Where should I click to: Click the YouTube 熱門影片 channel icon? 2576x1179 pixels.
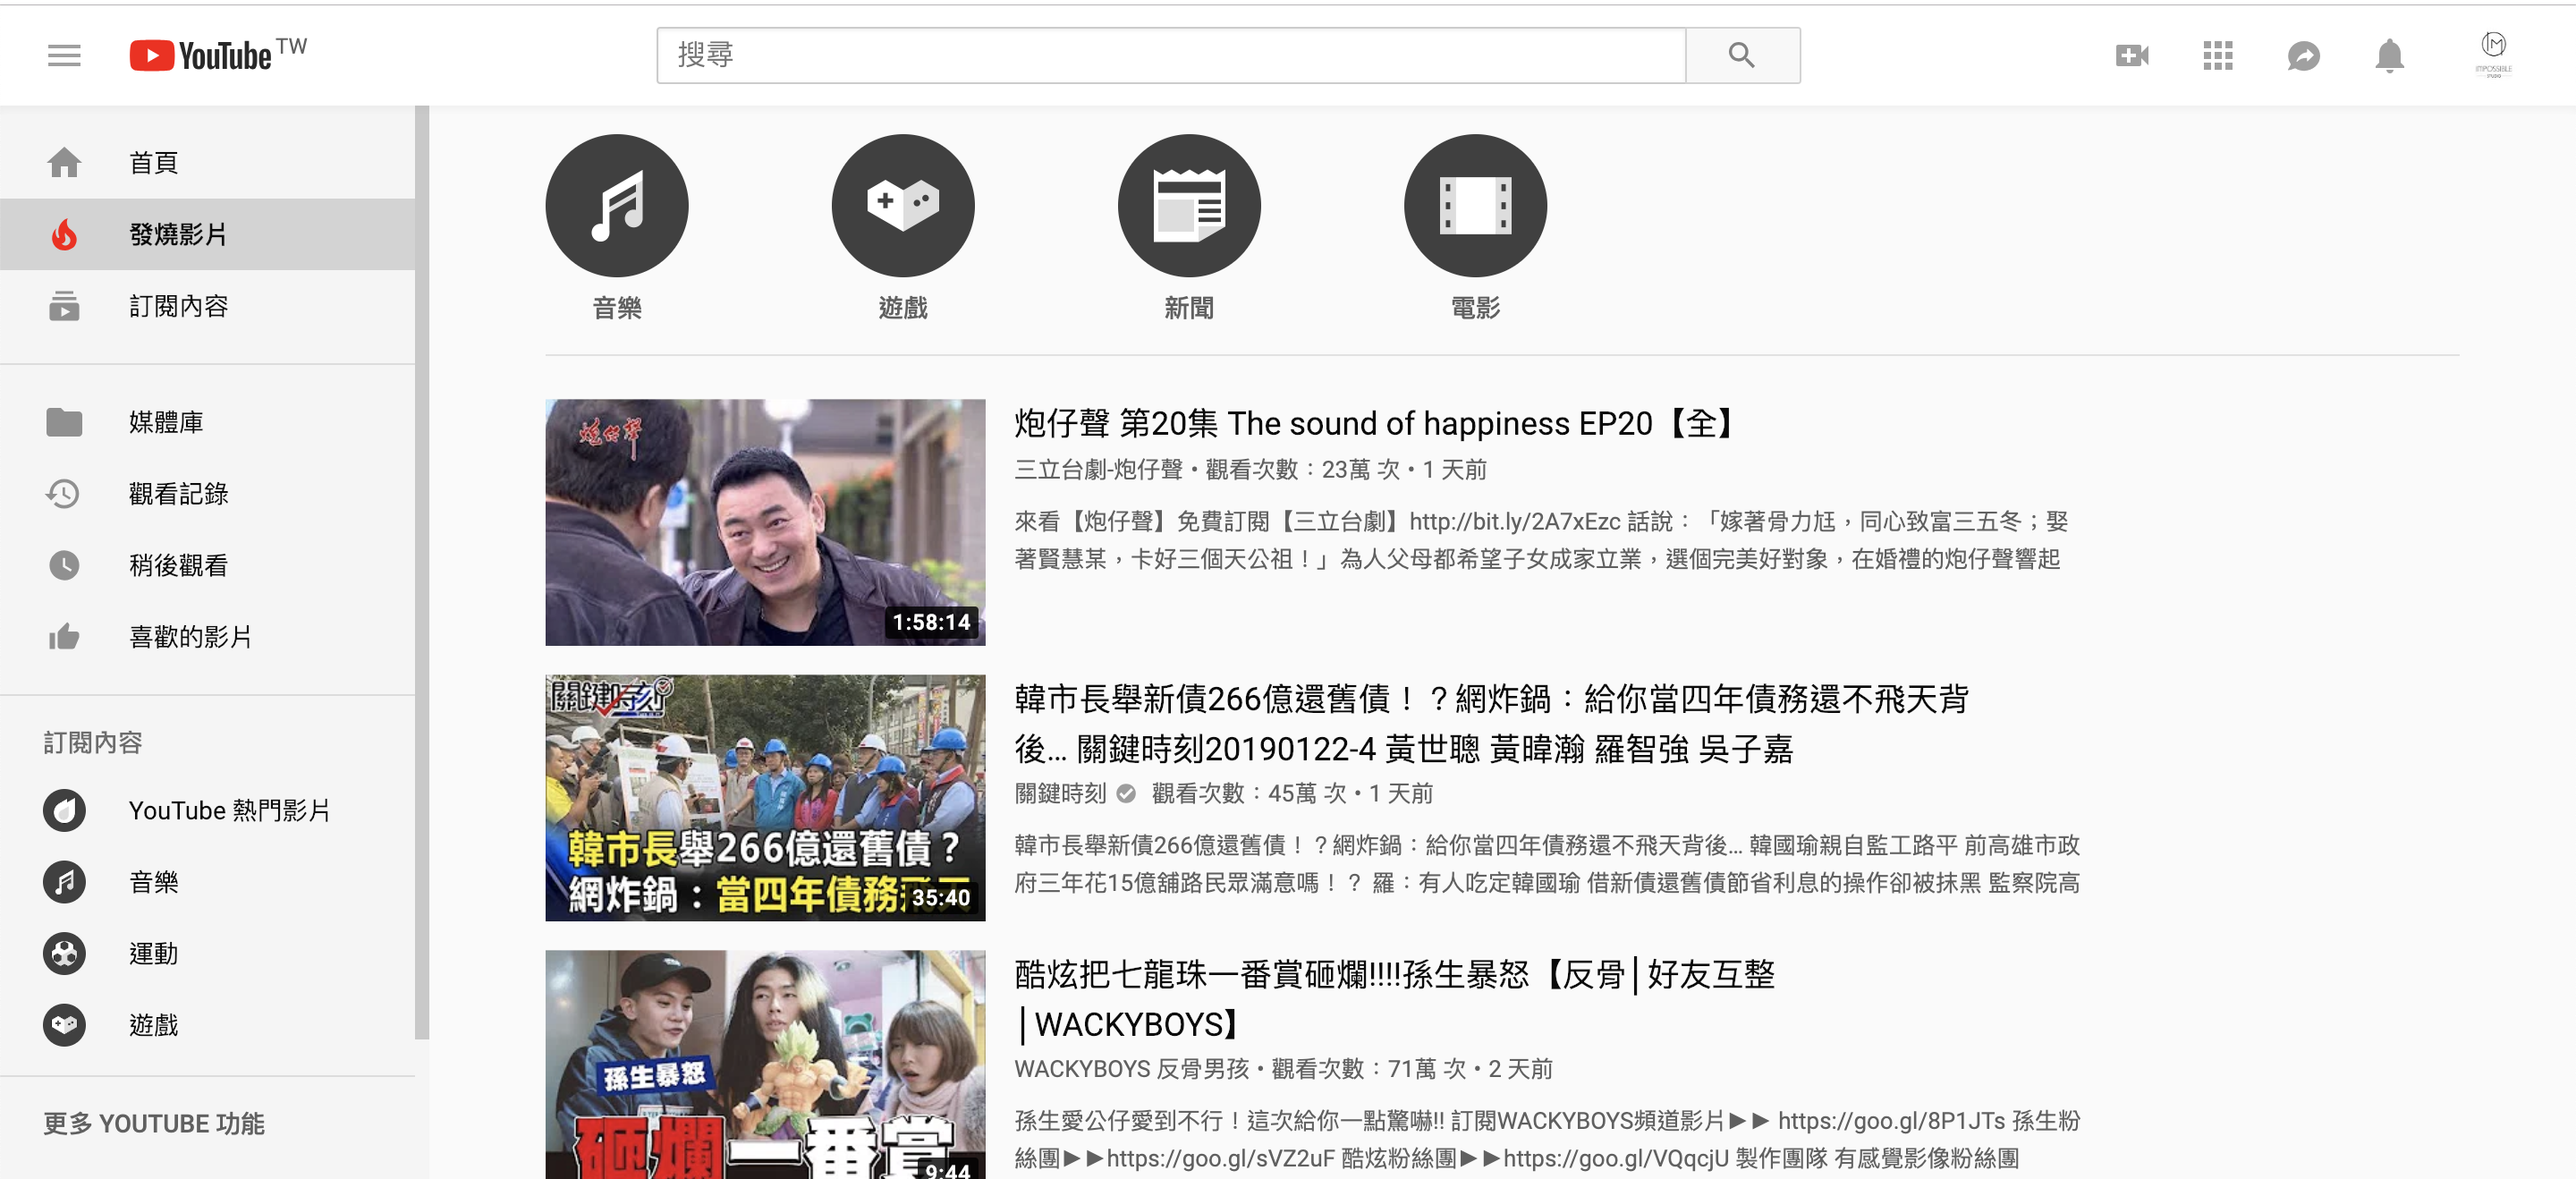(64, 810)
